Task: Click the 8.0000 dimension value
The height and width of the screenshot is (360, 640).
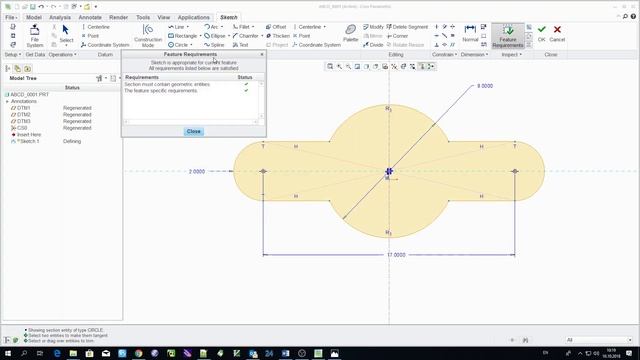Action: 485,86
